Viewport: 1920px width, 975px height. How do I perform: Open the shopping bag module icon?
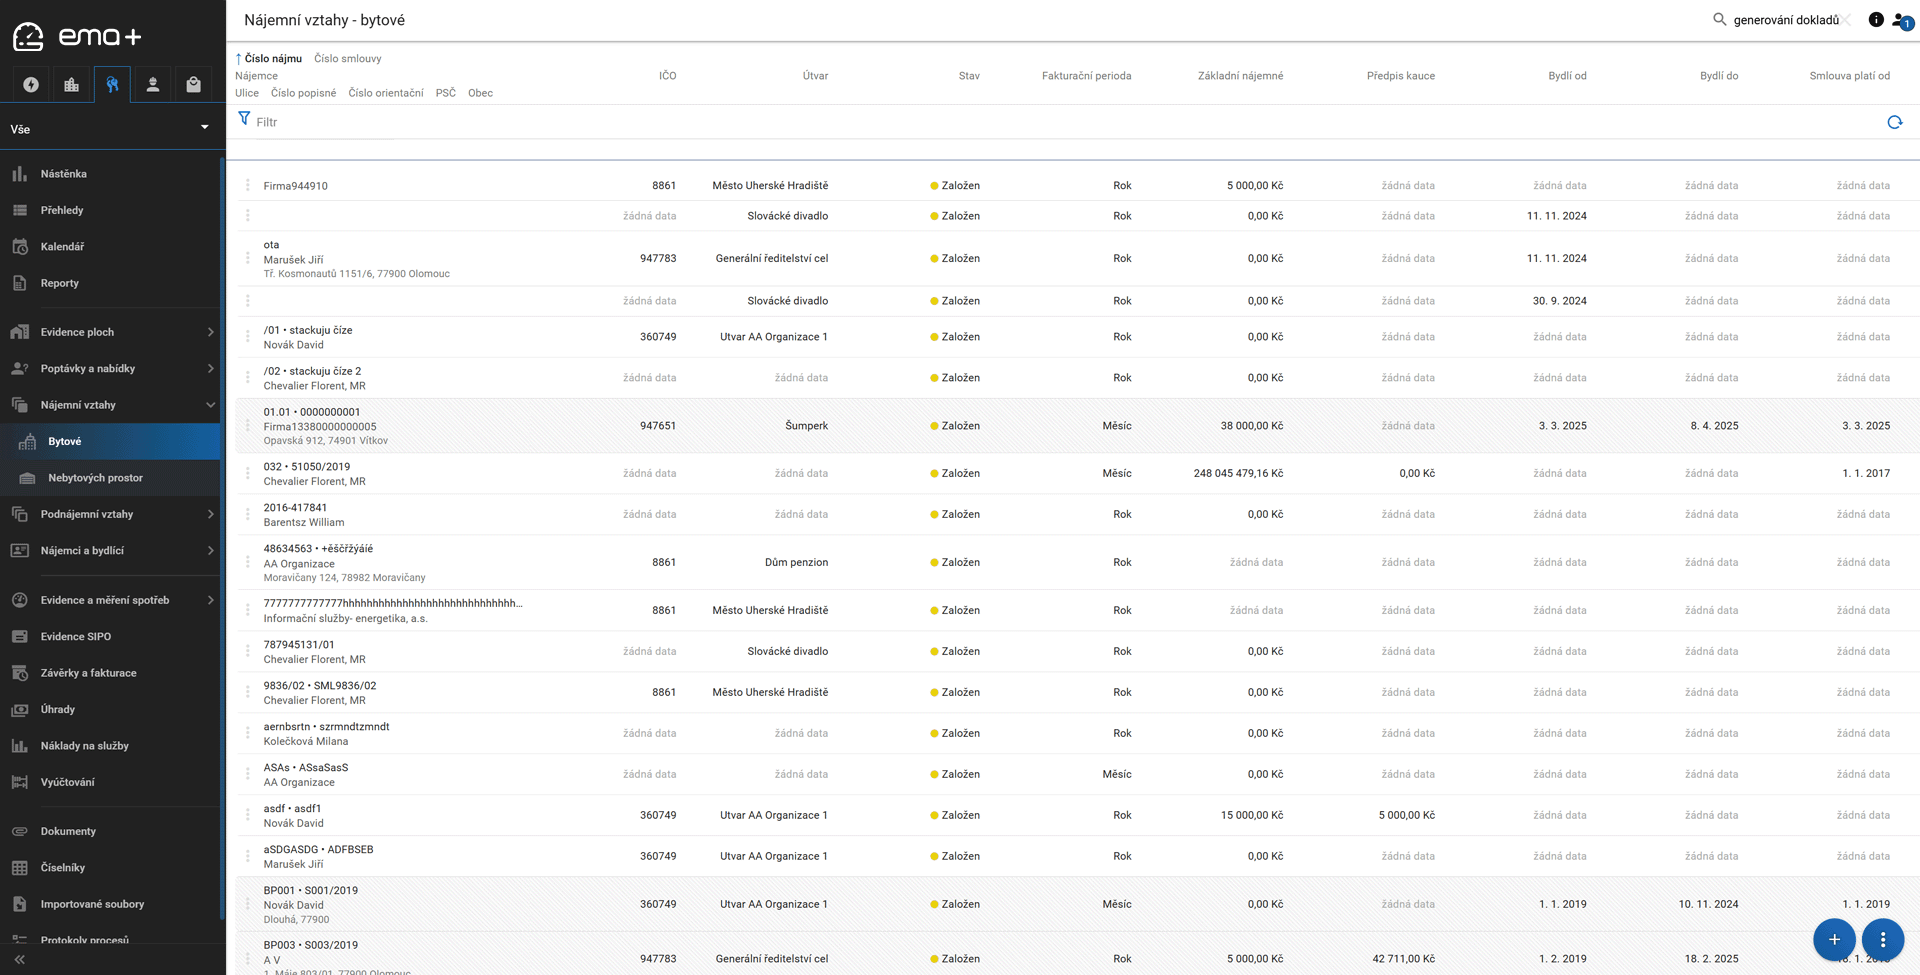coord(193,85)
